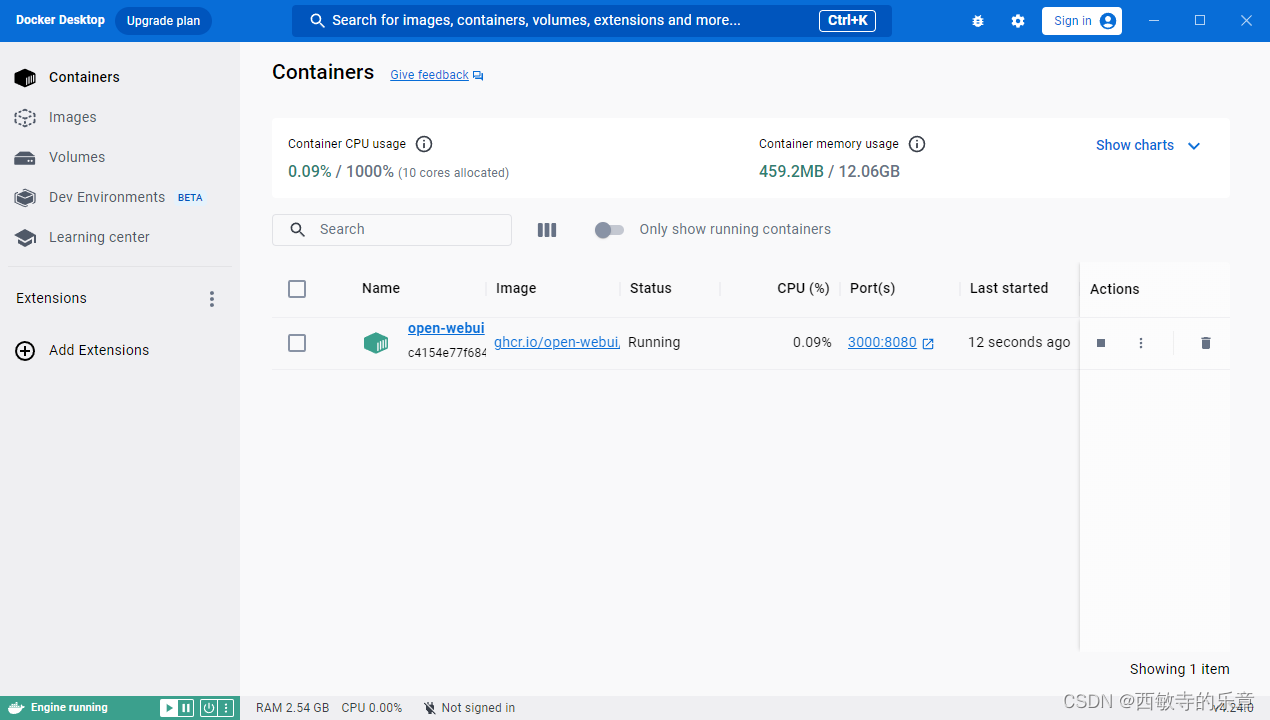Open Containers in sidebar
Viewport: 1270px width, 720px height.
click(120, 77)
